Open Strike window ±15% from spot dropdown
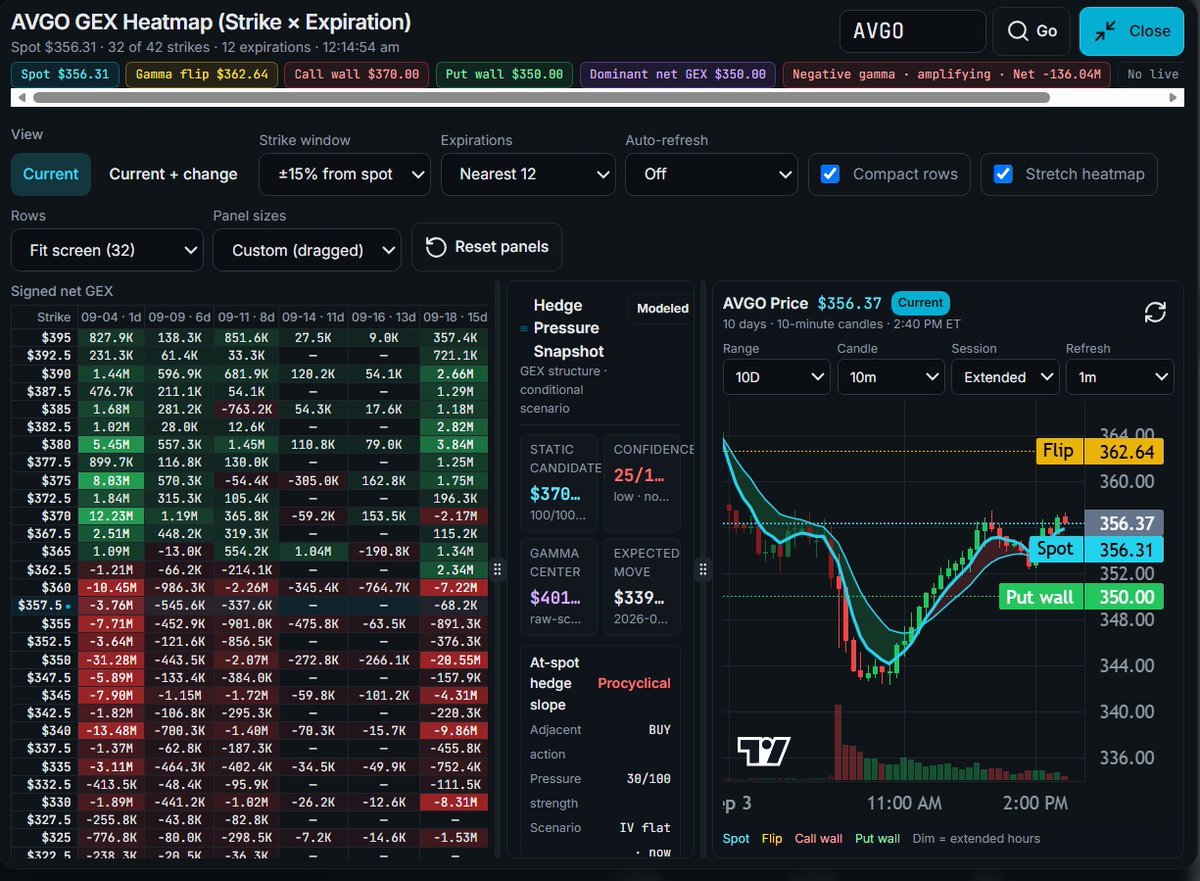1200x881 pixels. [345, 174]
